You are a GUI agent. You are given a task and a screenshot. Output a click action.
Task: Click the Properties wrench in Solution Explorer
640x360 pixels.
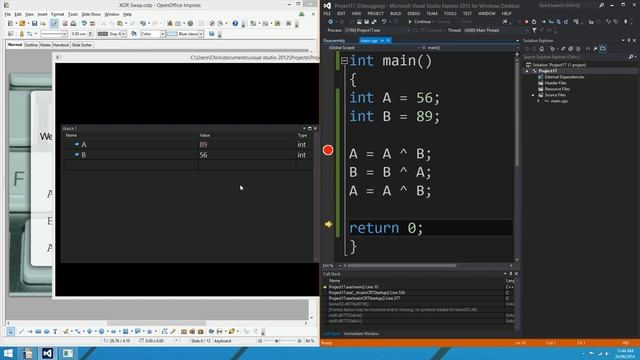pyautogui.click(x=596, y=49)
